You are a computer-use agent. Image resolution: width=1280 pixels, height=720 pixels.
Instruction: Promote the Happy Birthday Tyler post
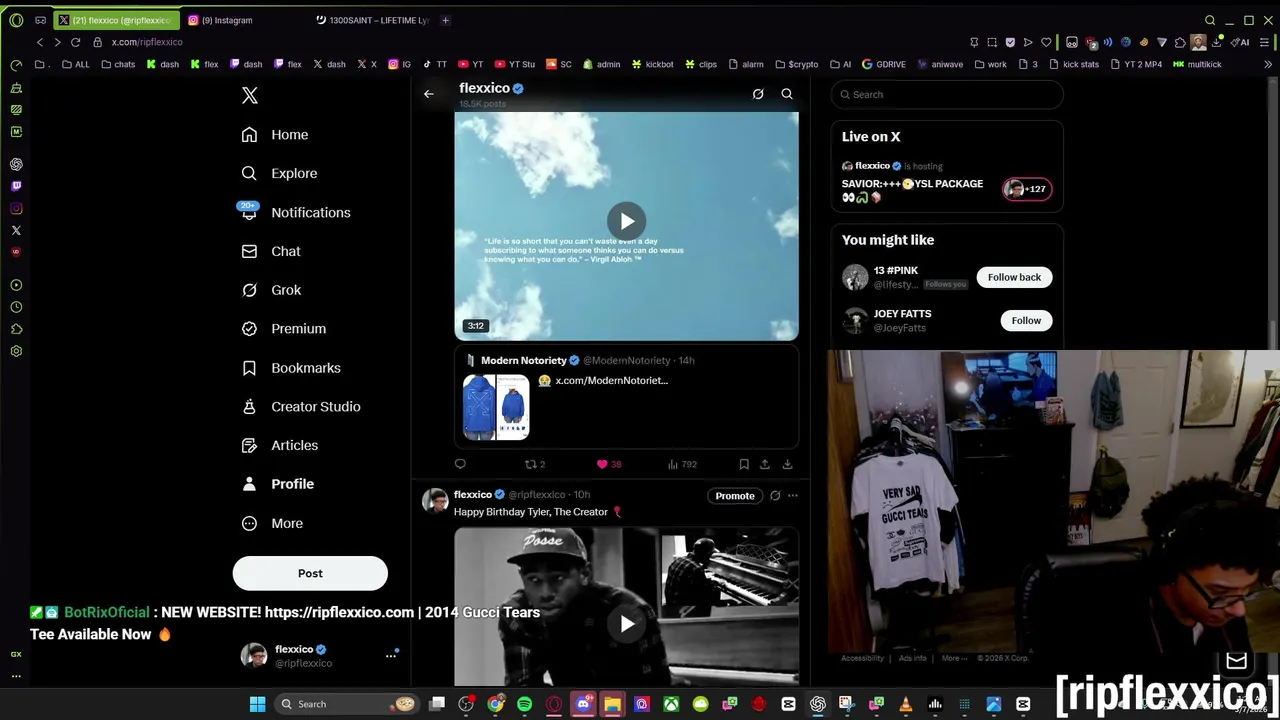[x=735, y=496]
